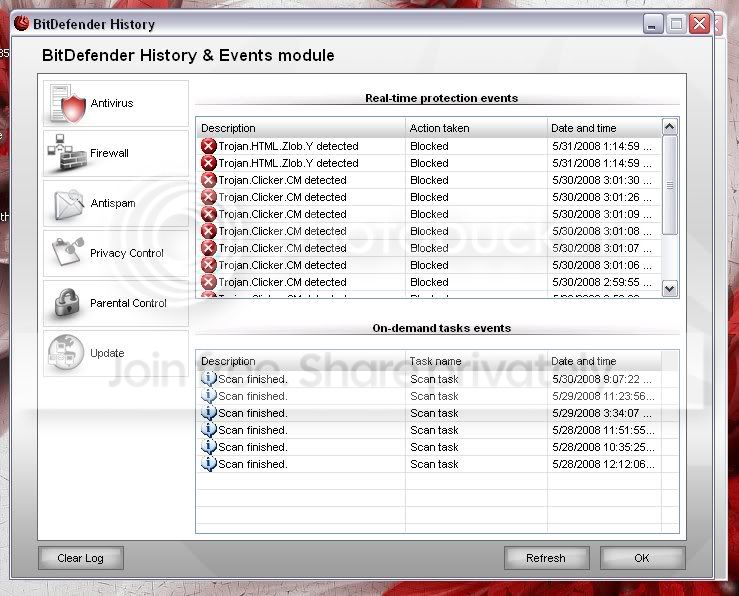This screenshot has height=596, width=739.
Task: Click the Clear Log button
Action: pos(81,558)
